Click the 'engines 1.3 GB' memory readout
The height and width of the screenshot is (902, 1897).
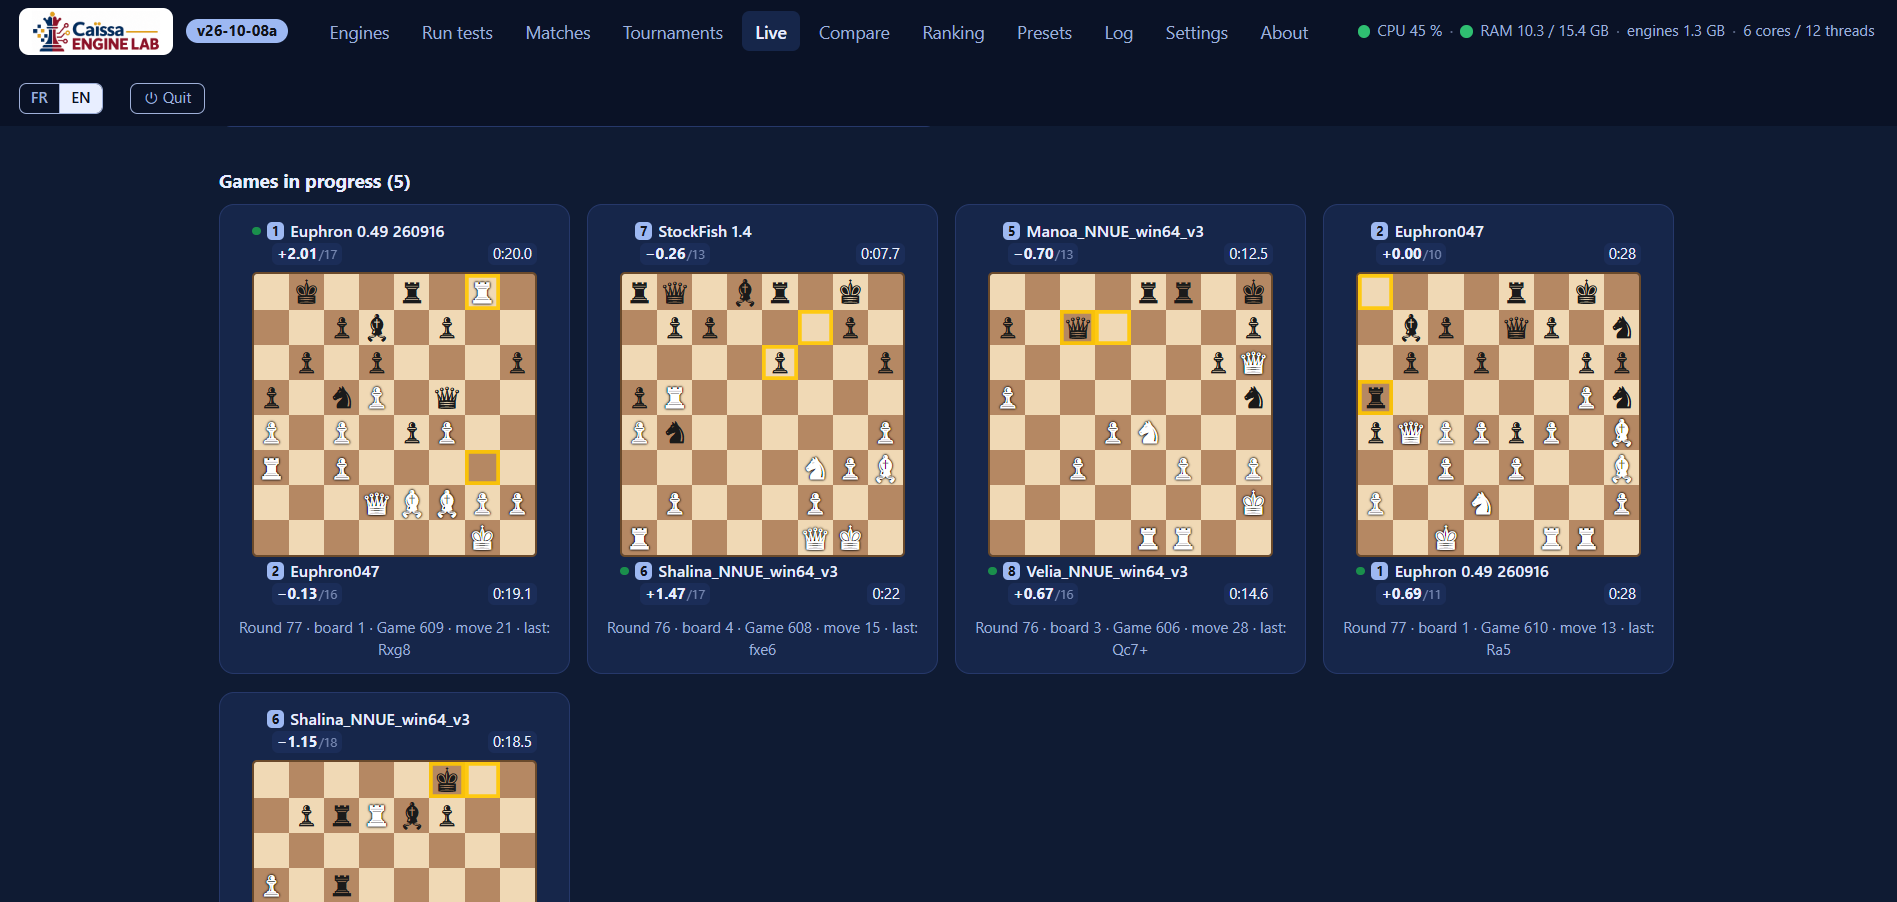click(x=1676, y=31)
